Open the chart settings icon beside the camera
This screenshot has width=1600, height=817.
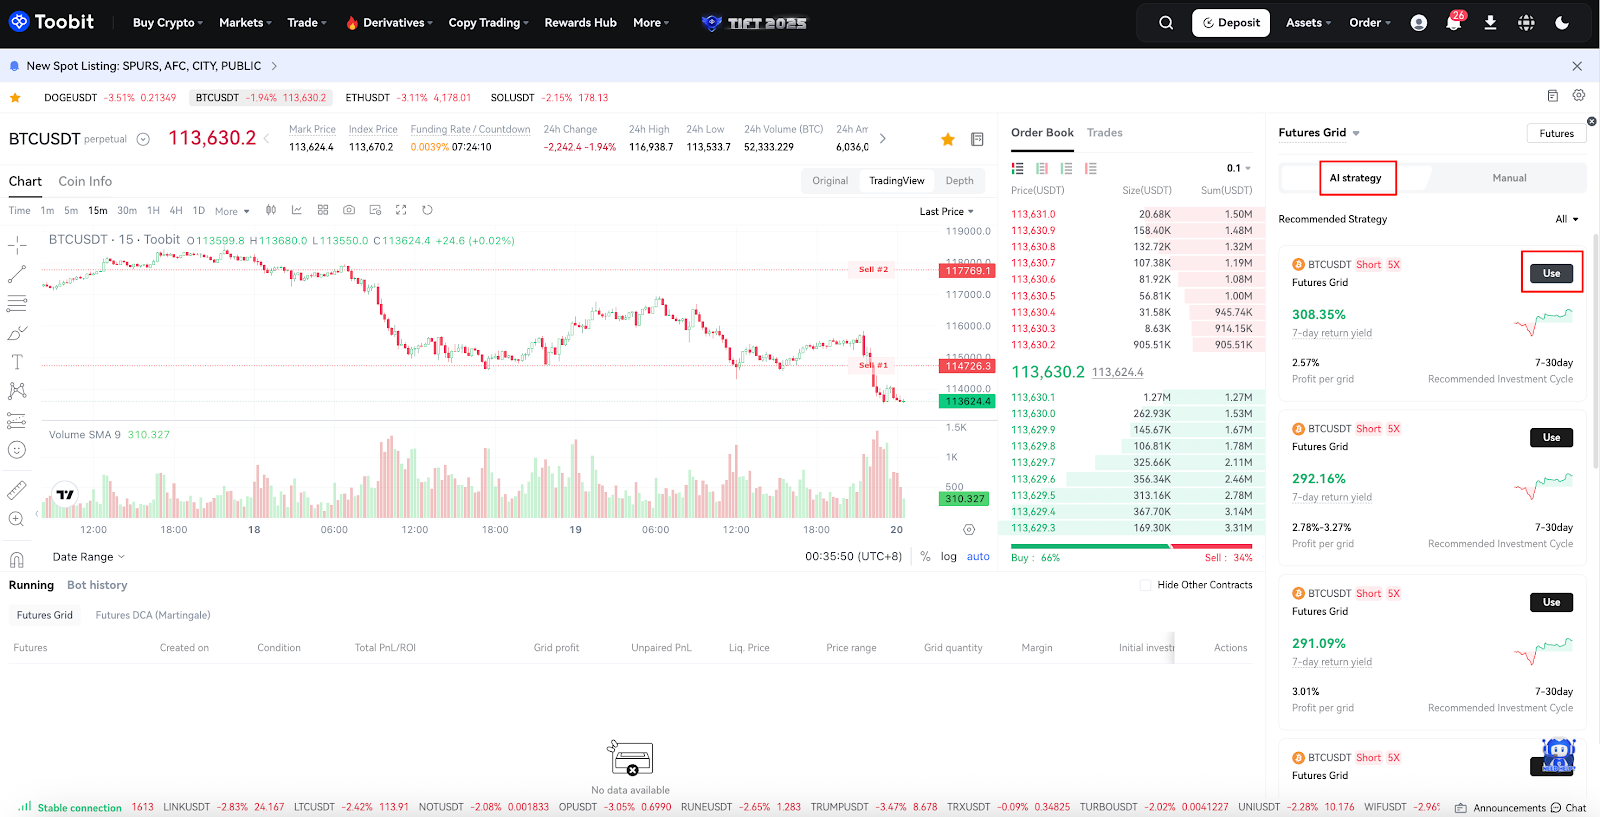[375, 210]
